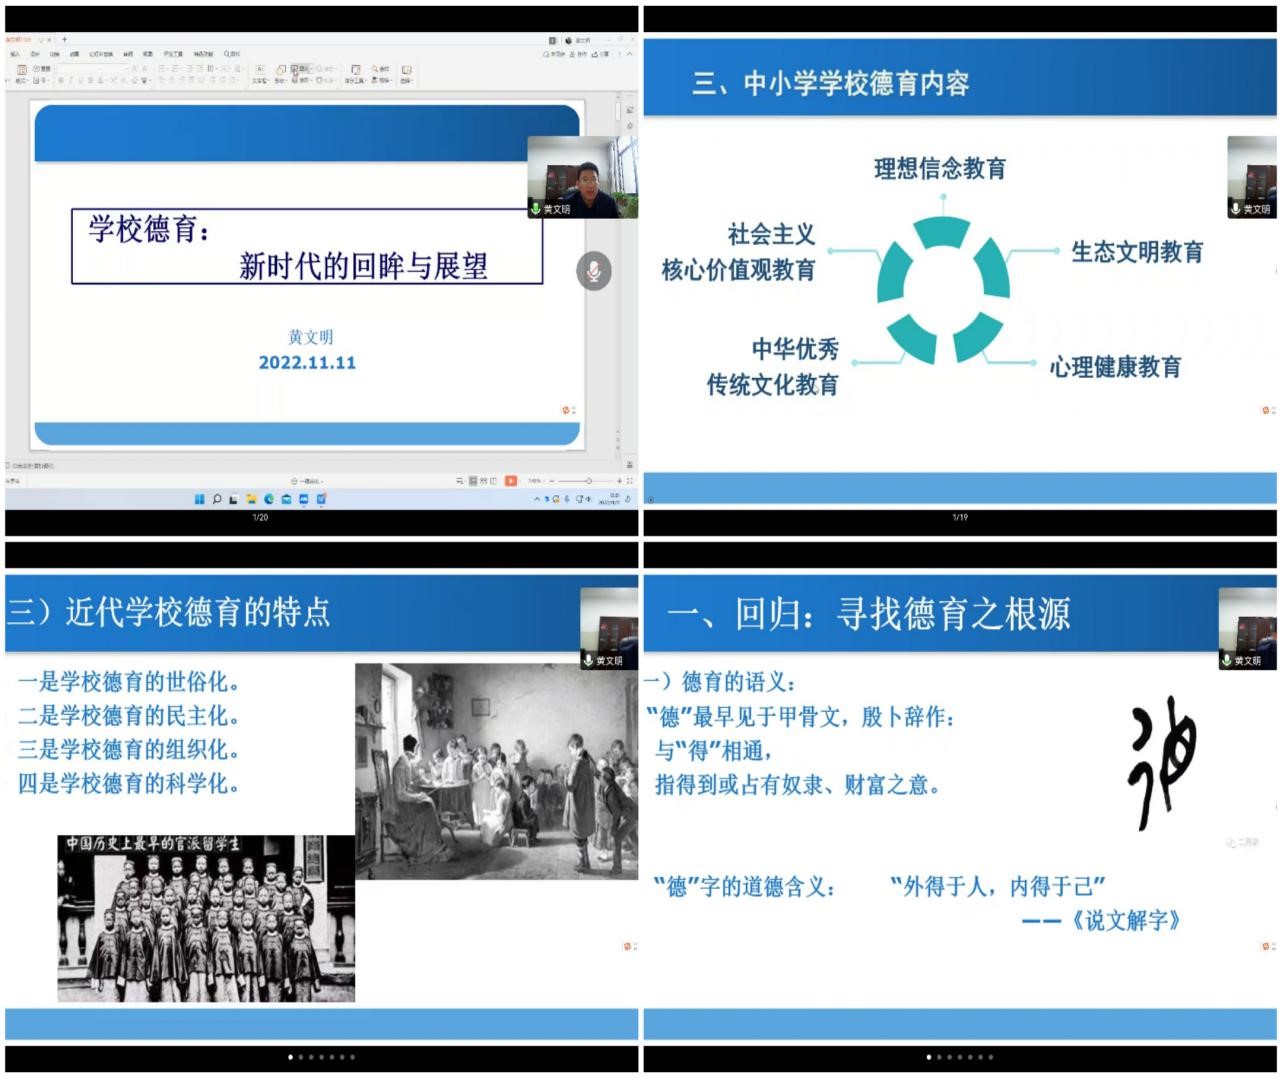Toggle the muted microphone floating button
1282x1078 pixels.
(x=594, y=271)
